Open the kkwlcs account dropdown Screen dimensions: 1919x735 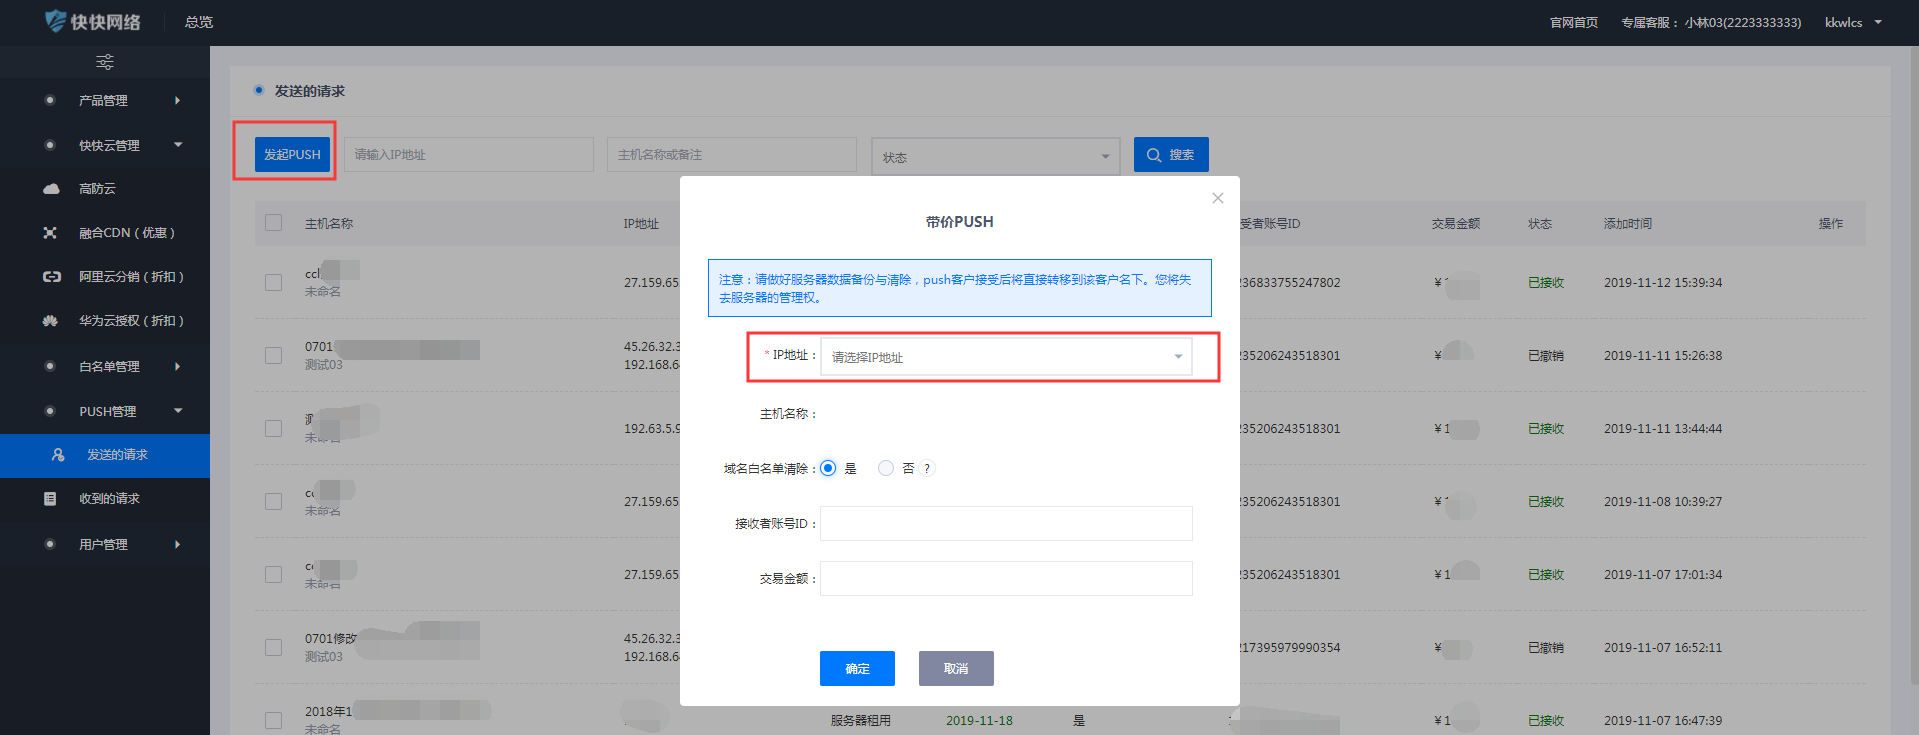[1852, 22]
